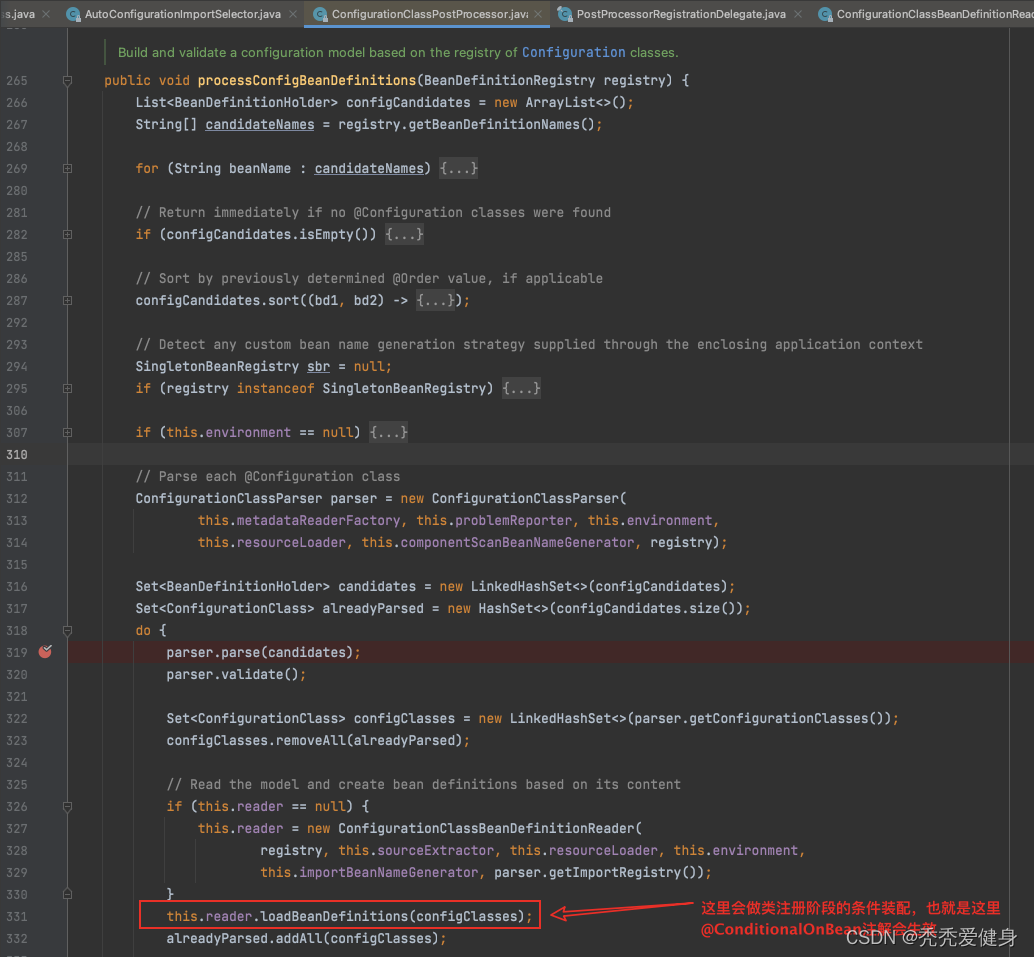The image size is (1034, 957).
Task: Click line number 331 in the gutter
Action: click(16, 916)
